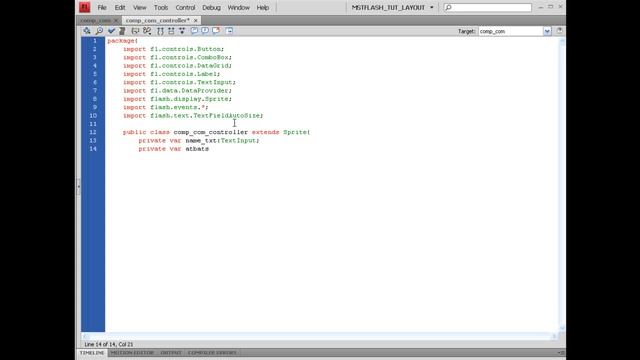Click the Target field showing comp_com
The width and height of the screenshot is (640, 360).
click(x=511, y=31)
